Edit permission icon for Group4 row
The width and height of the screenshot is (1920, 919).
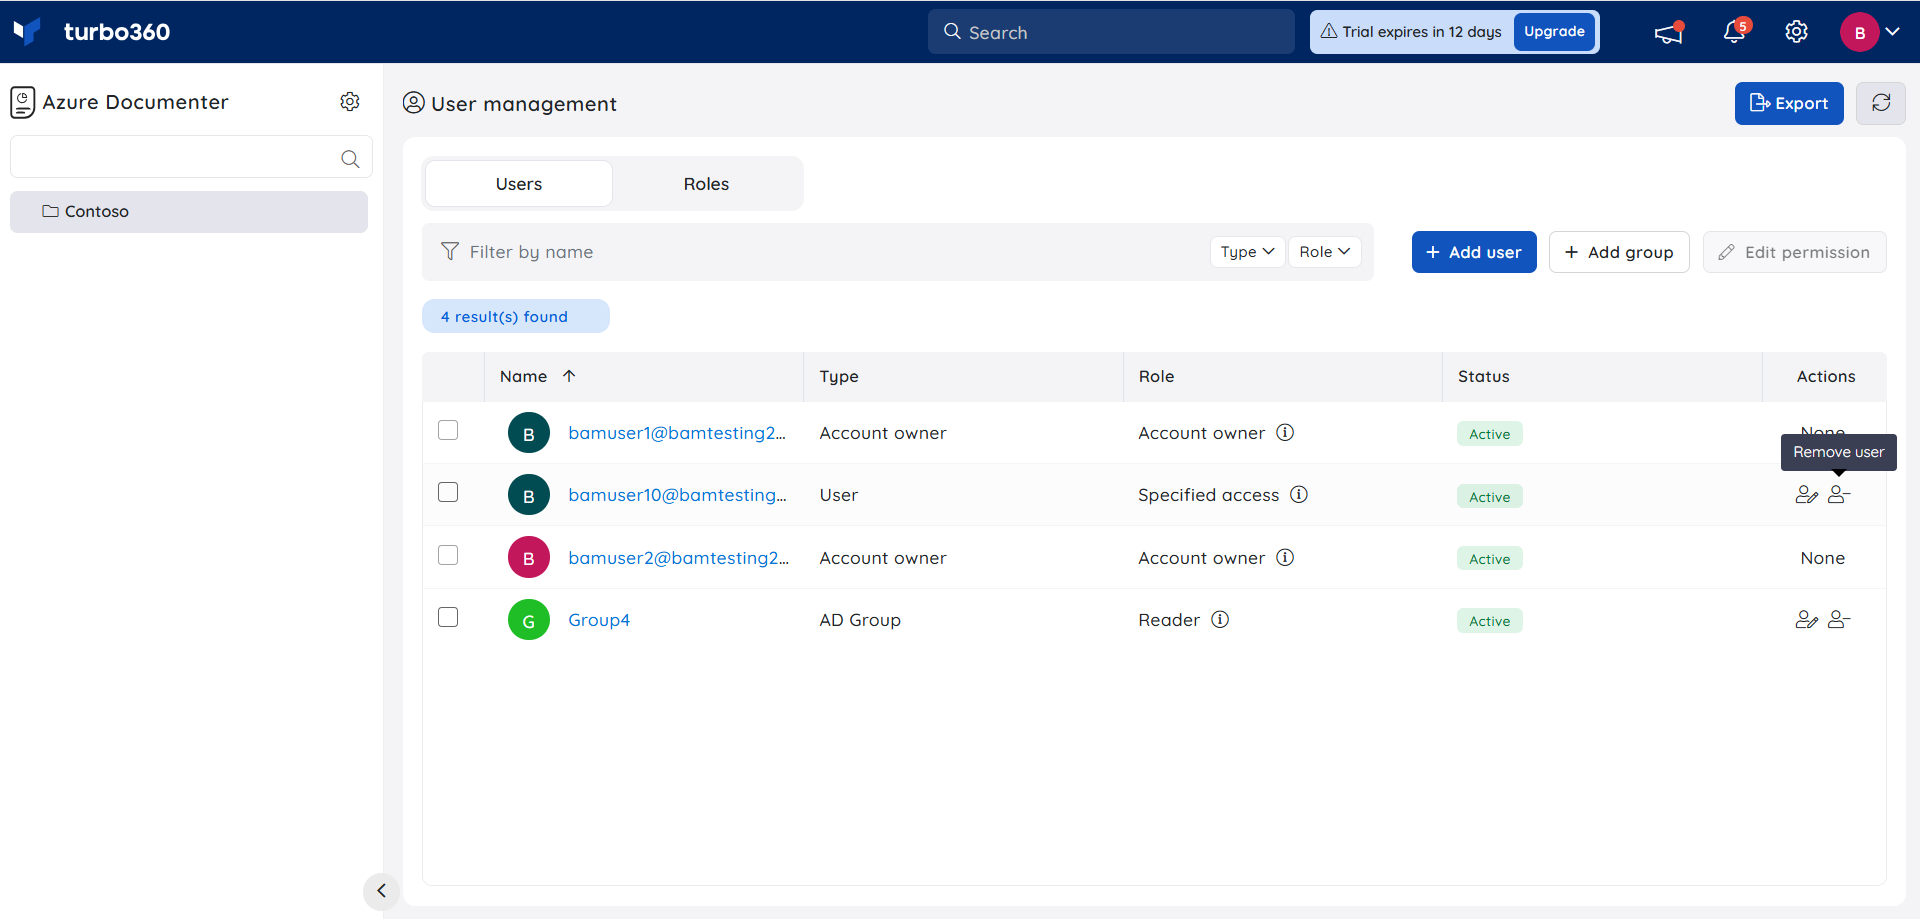1806,620
